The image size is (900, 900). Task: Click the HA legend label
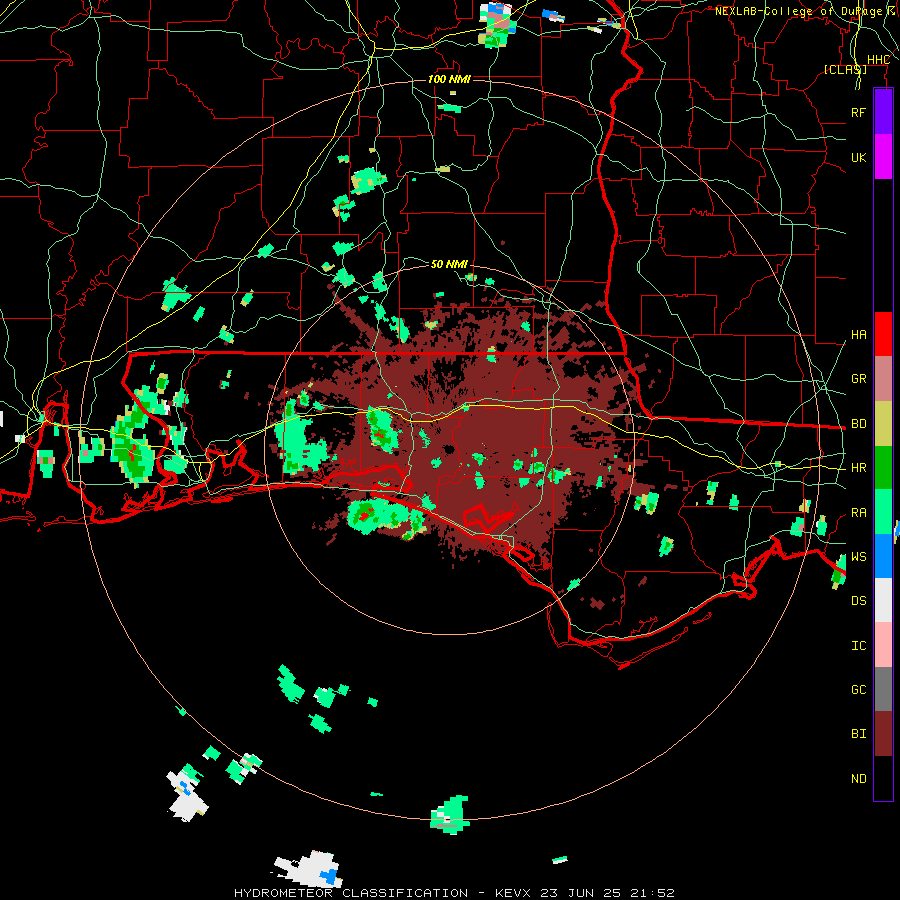tap(858, 335)
